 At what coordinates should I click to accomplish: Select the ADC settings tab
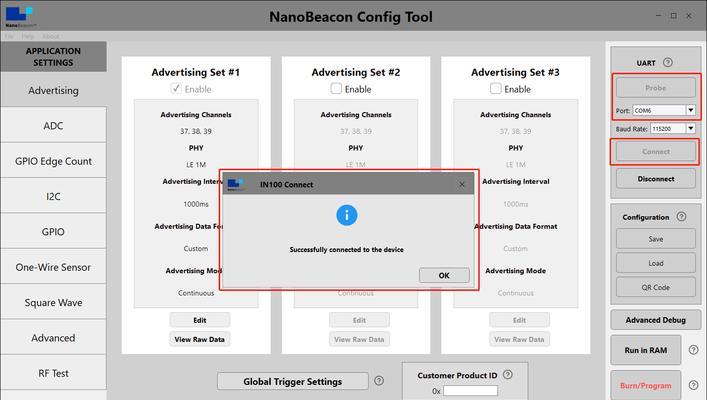point(53,125)
